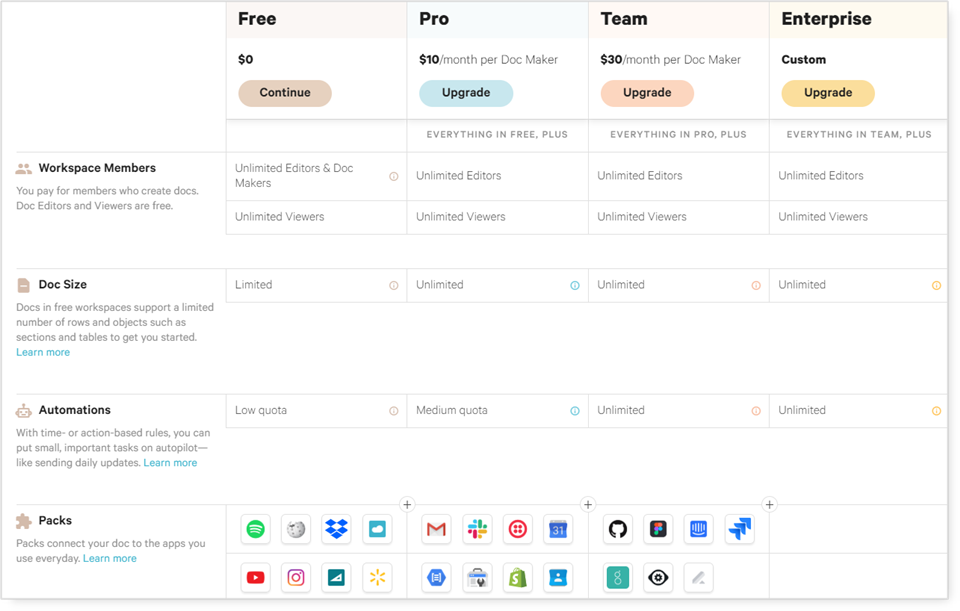The height and width of the screenshot is (611, 960).
Task: Open the Gmail pack
Action: (436, 529)
